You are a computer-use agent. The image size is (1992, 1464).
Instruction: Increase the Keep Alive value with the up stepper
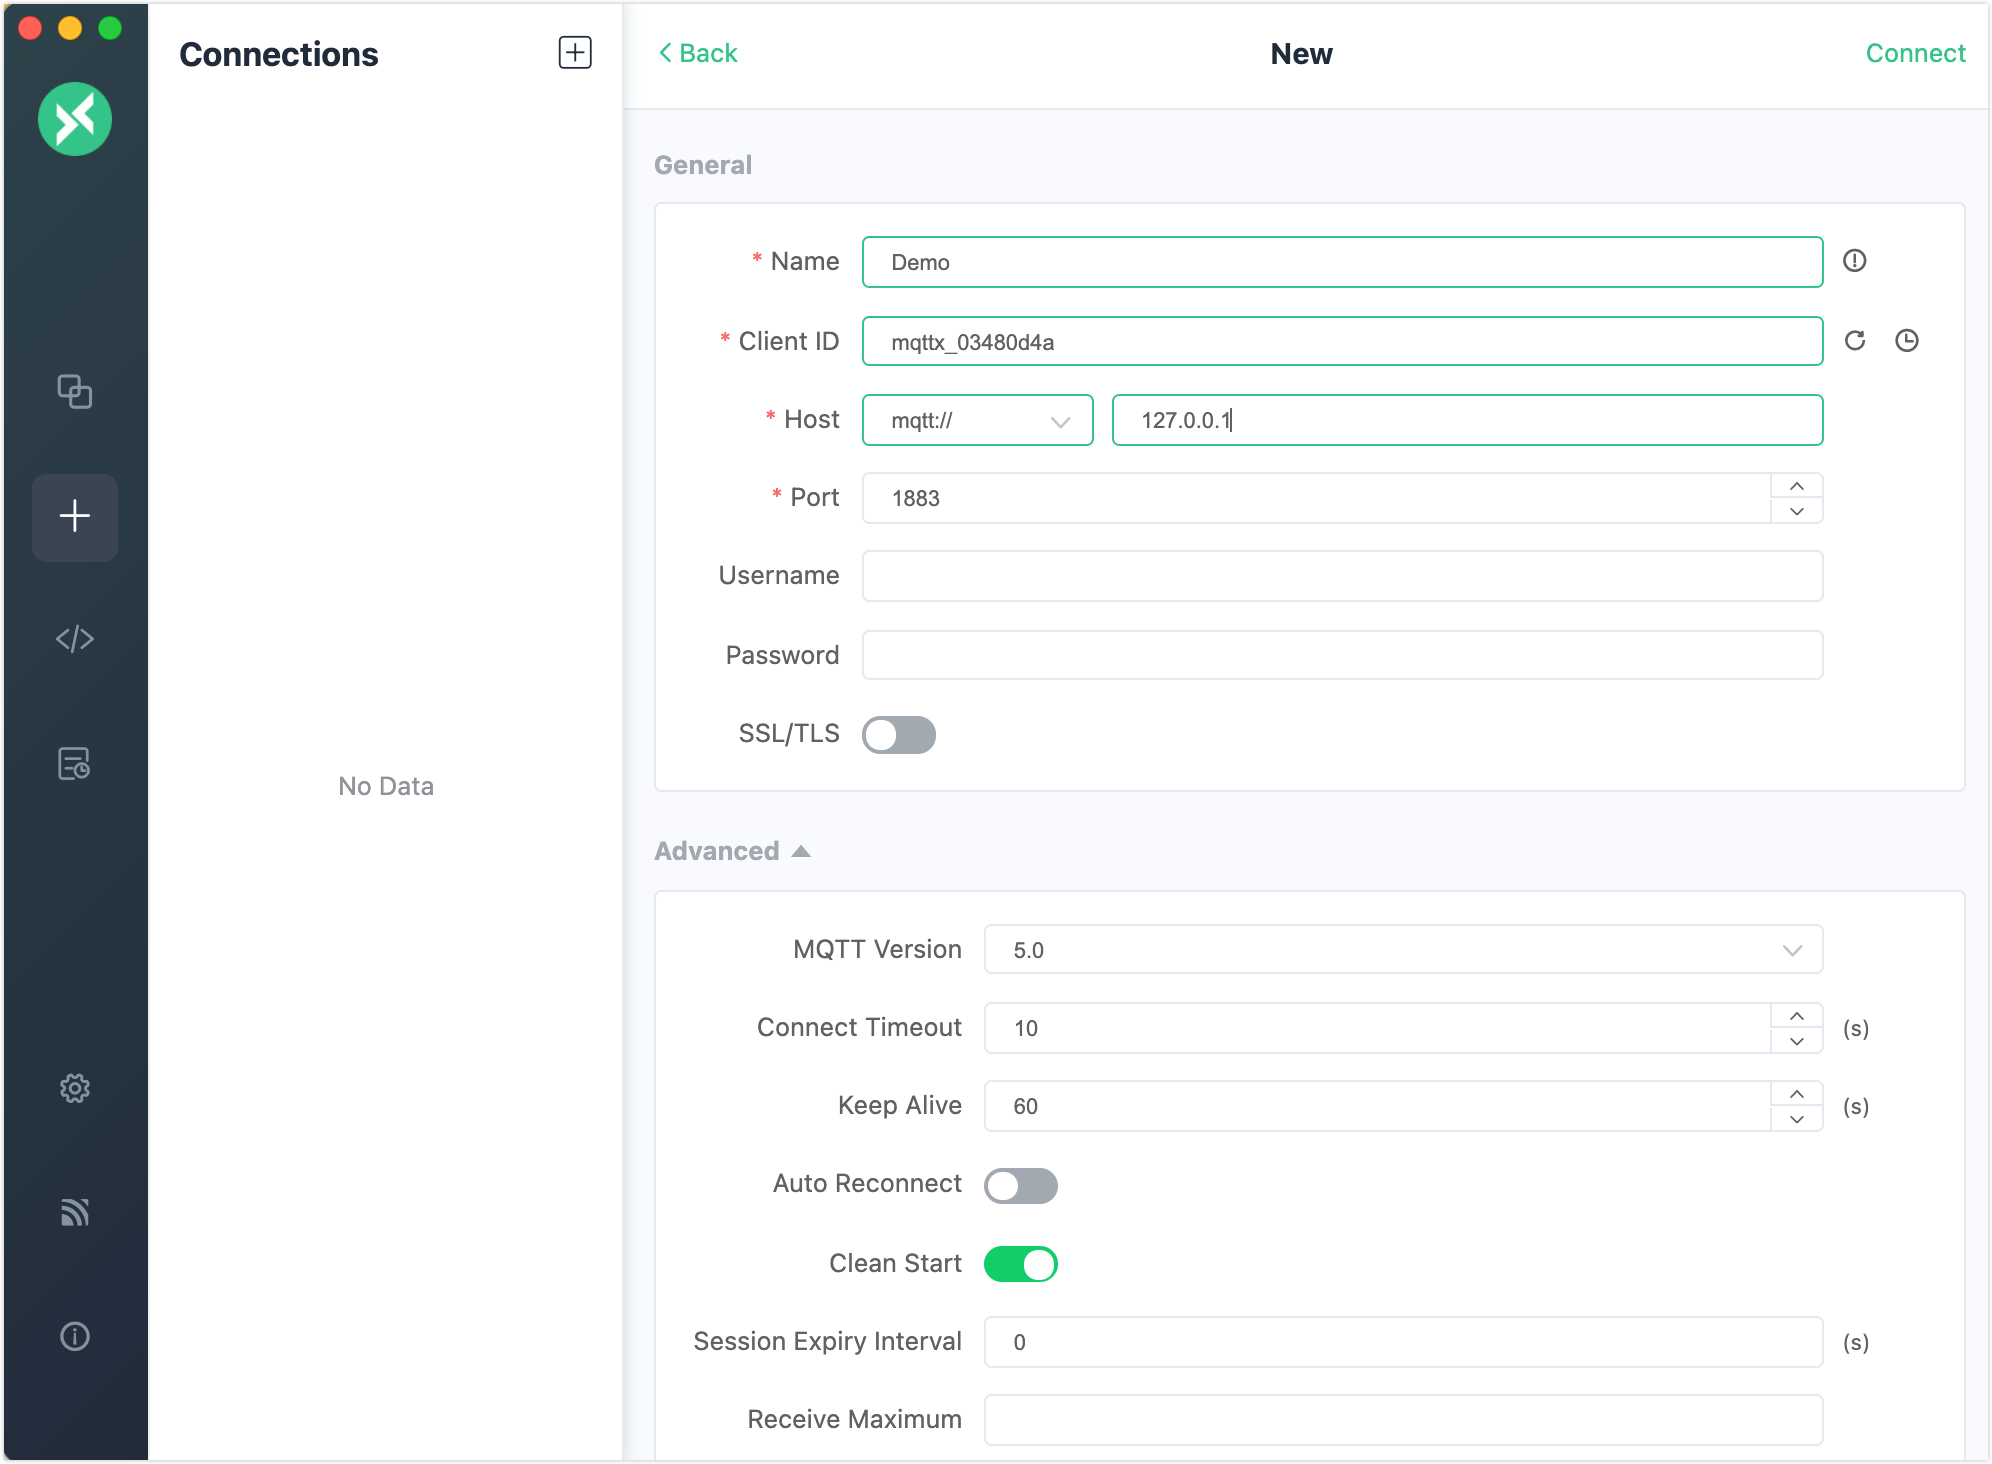[x=1796, y=1094]
